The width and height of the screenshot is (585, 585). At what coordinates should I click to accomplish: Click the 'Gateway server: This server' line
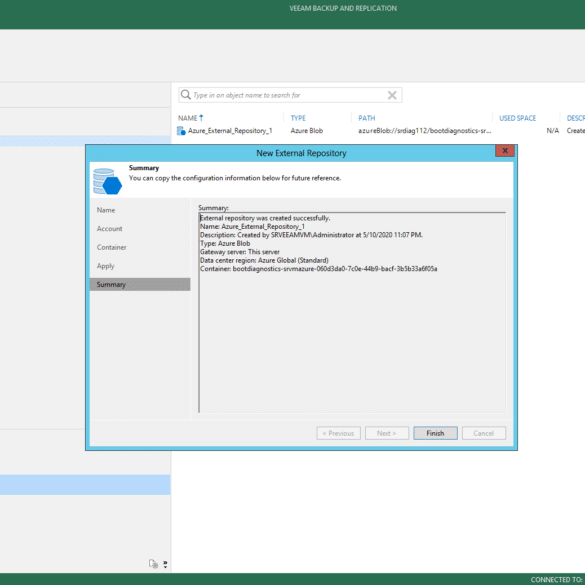pyautogui.click(x=240, y=252)
